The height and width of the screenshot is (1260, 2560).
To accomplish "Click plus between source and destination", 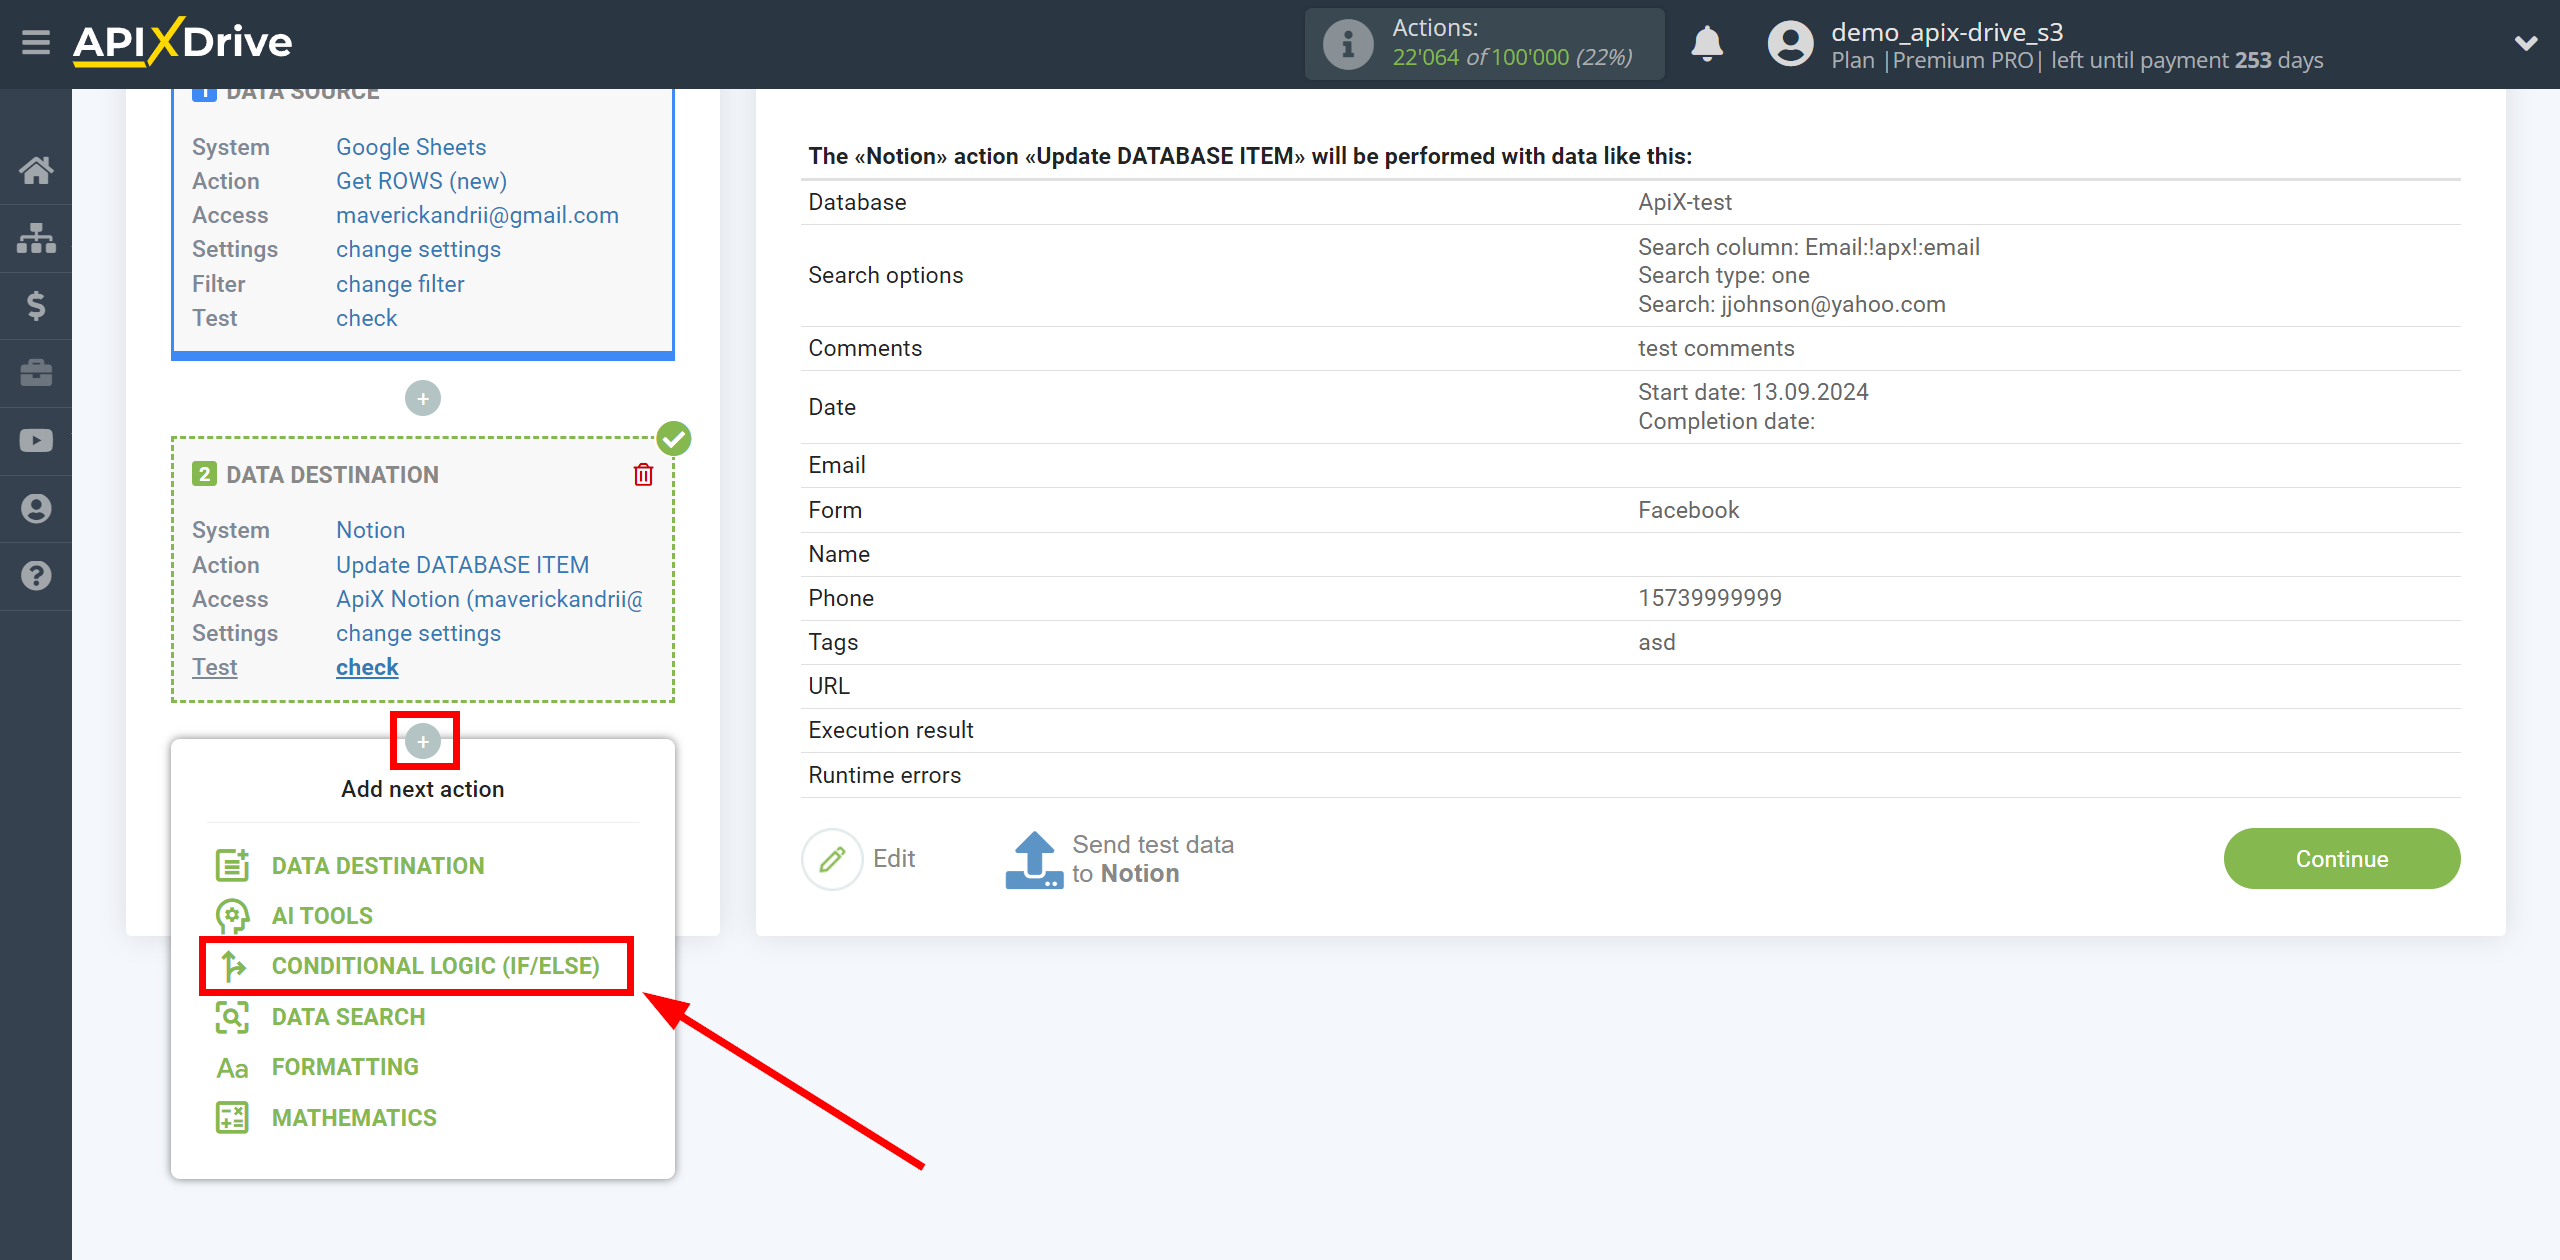I will 422,398.
